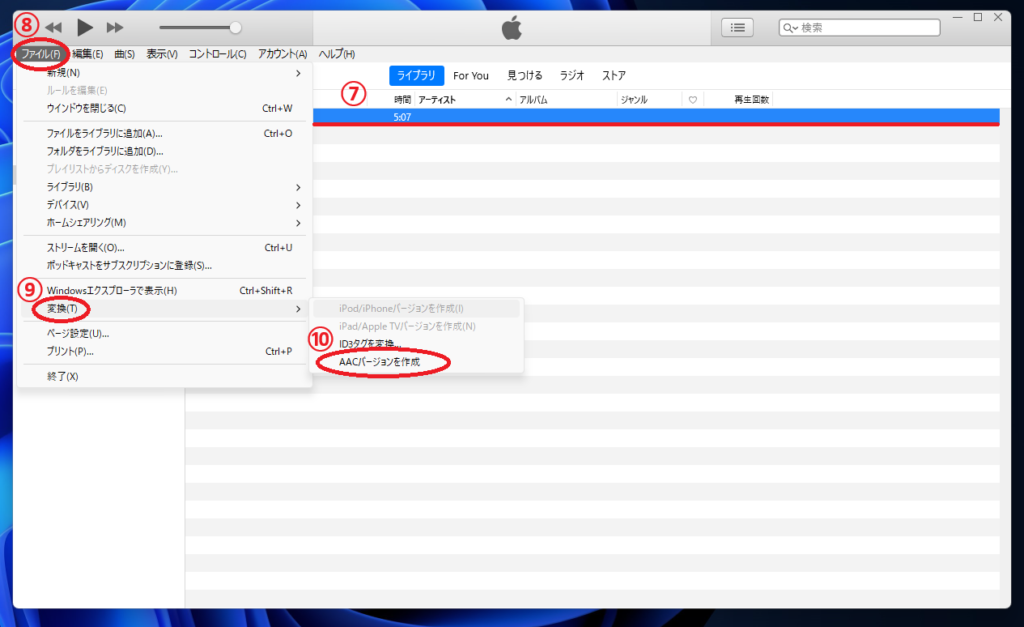Choose プリント(P)... menu item

click(164, 351)
